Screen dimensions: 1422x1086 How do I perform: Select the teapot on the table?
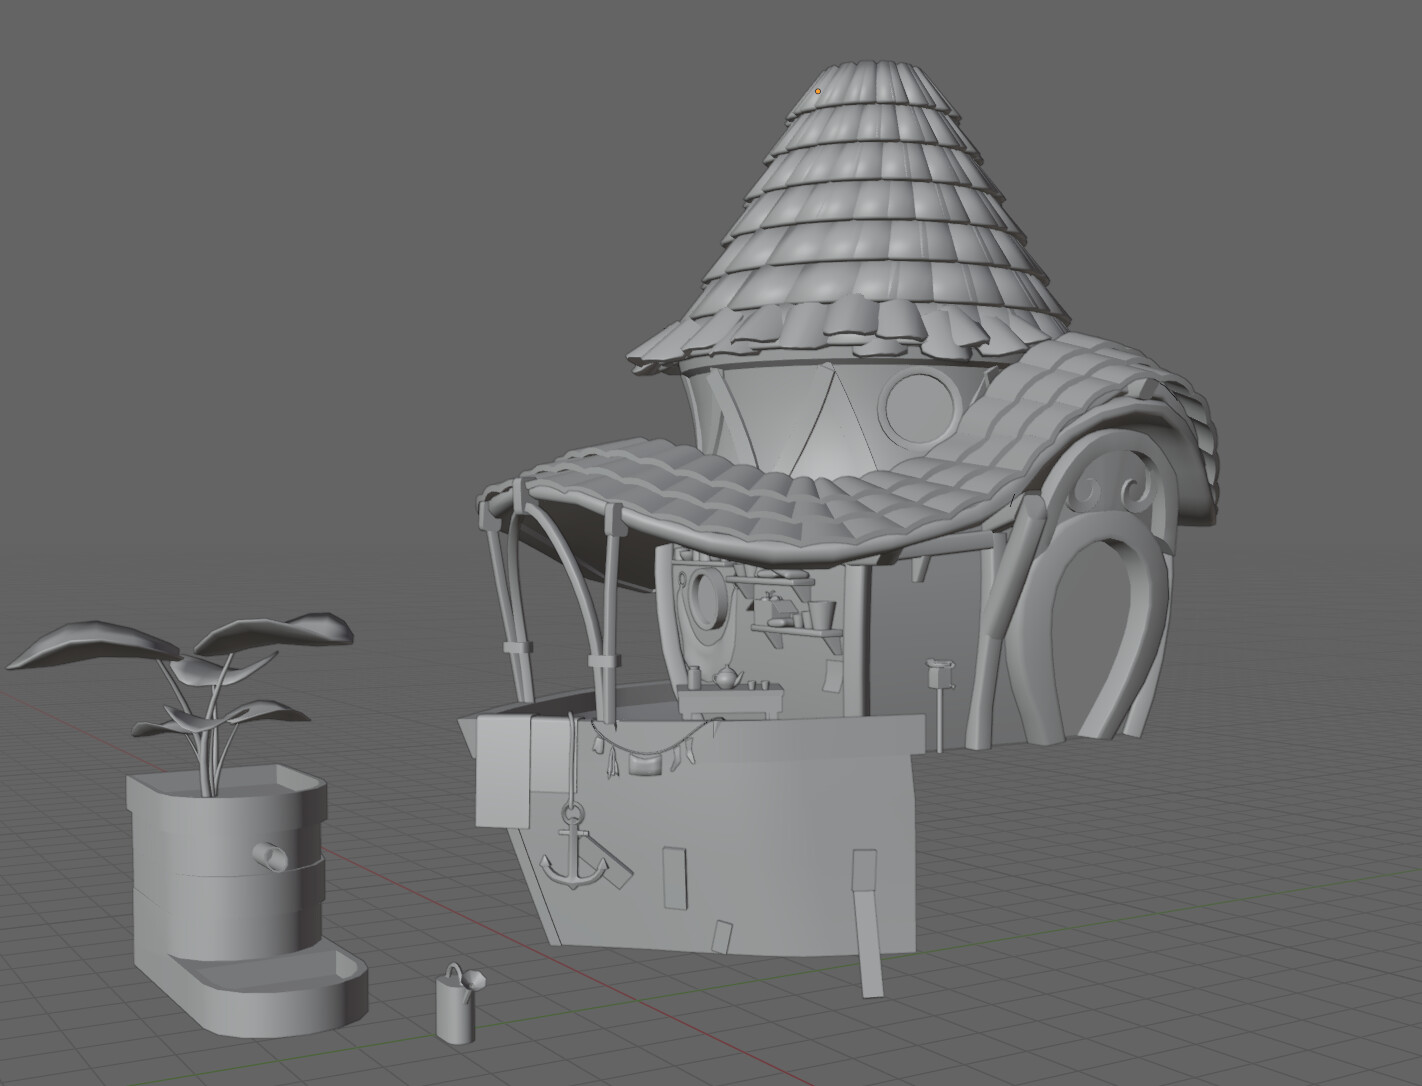click(725, 677)
